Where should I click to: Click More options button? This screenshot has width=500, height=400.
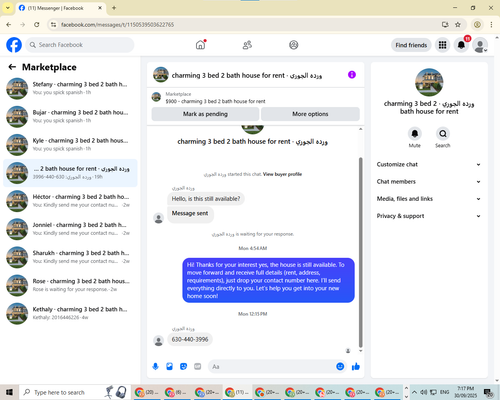pyautogui.click(x=310, y=114)
